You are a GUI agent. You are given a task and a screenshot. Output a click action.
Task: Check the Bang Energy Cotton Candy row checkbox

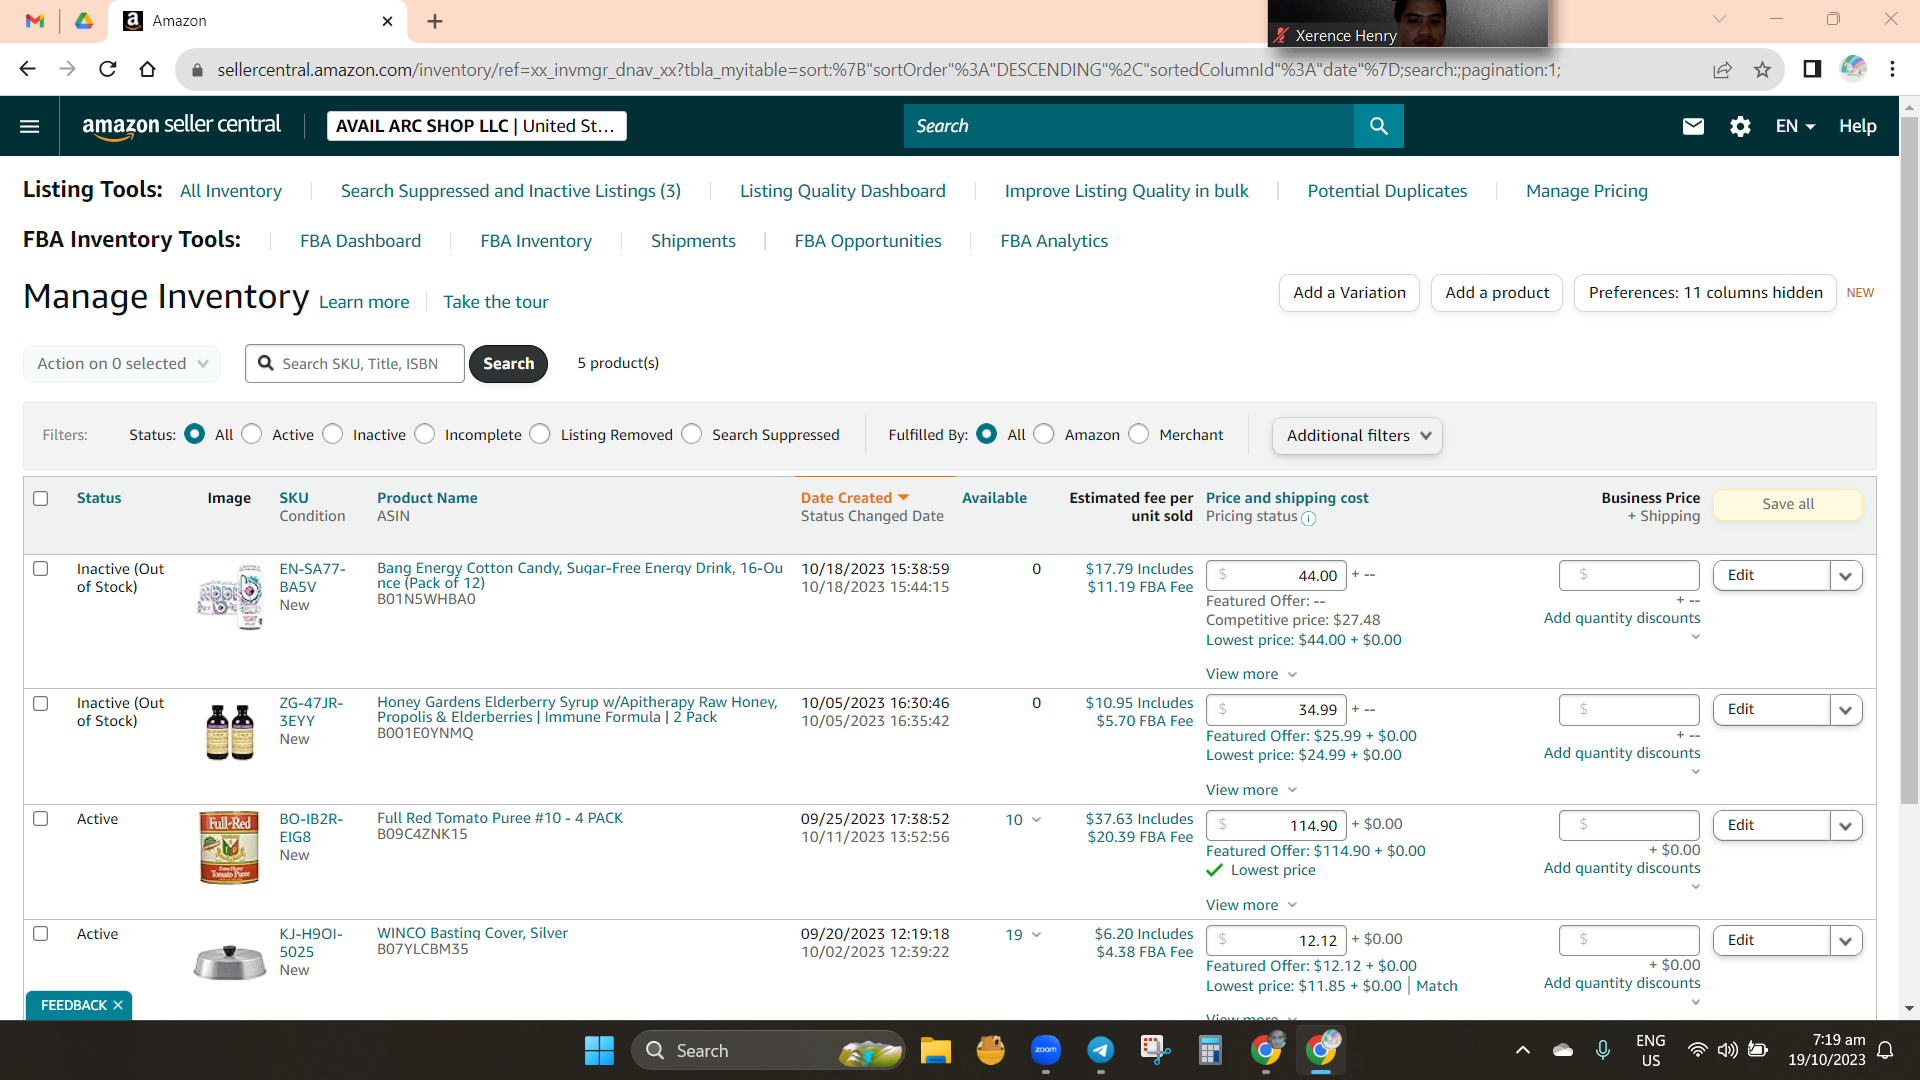click(x=41, y=568)
